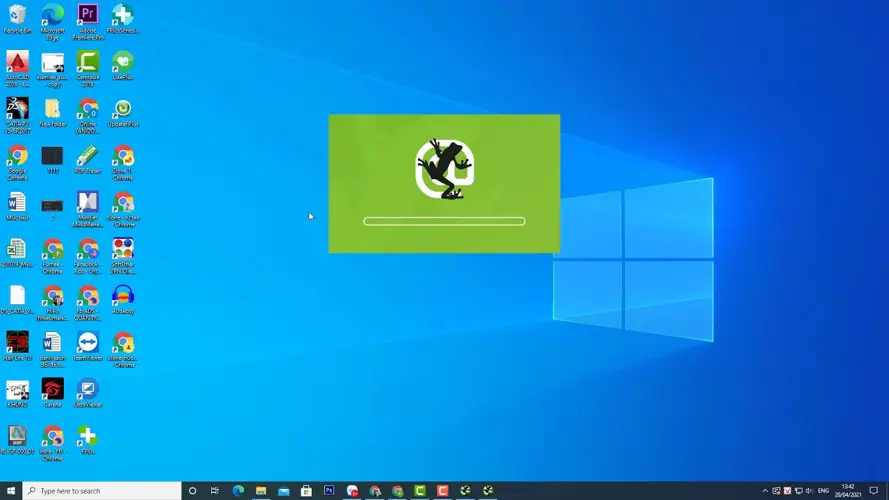889x500 pixels.
Task: Launch the CATIA P3 desktop shortcut
Action: [x=17, y=116]
